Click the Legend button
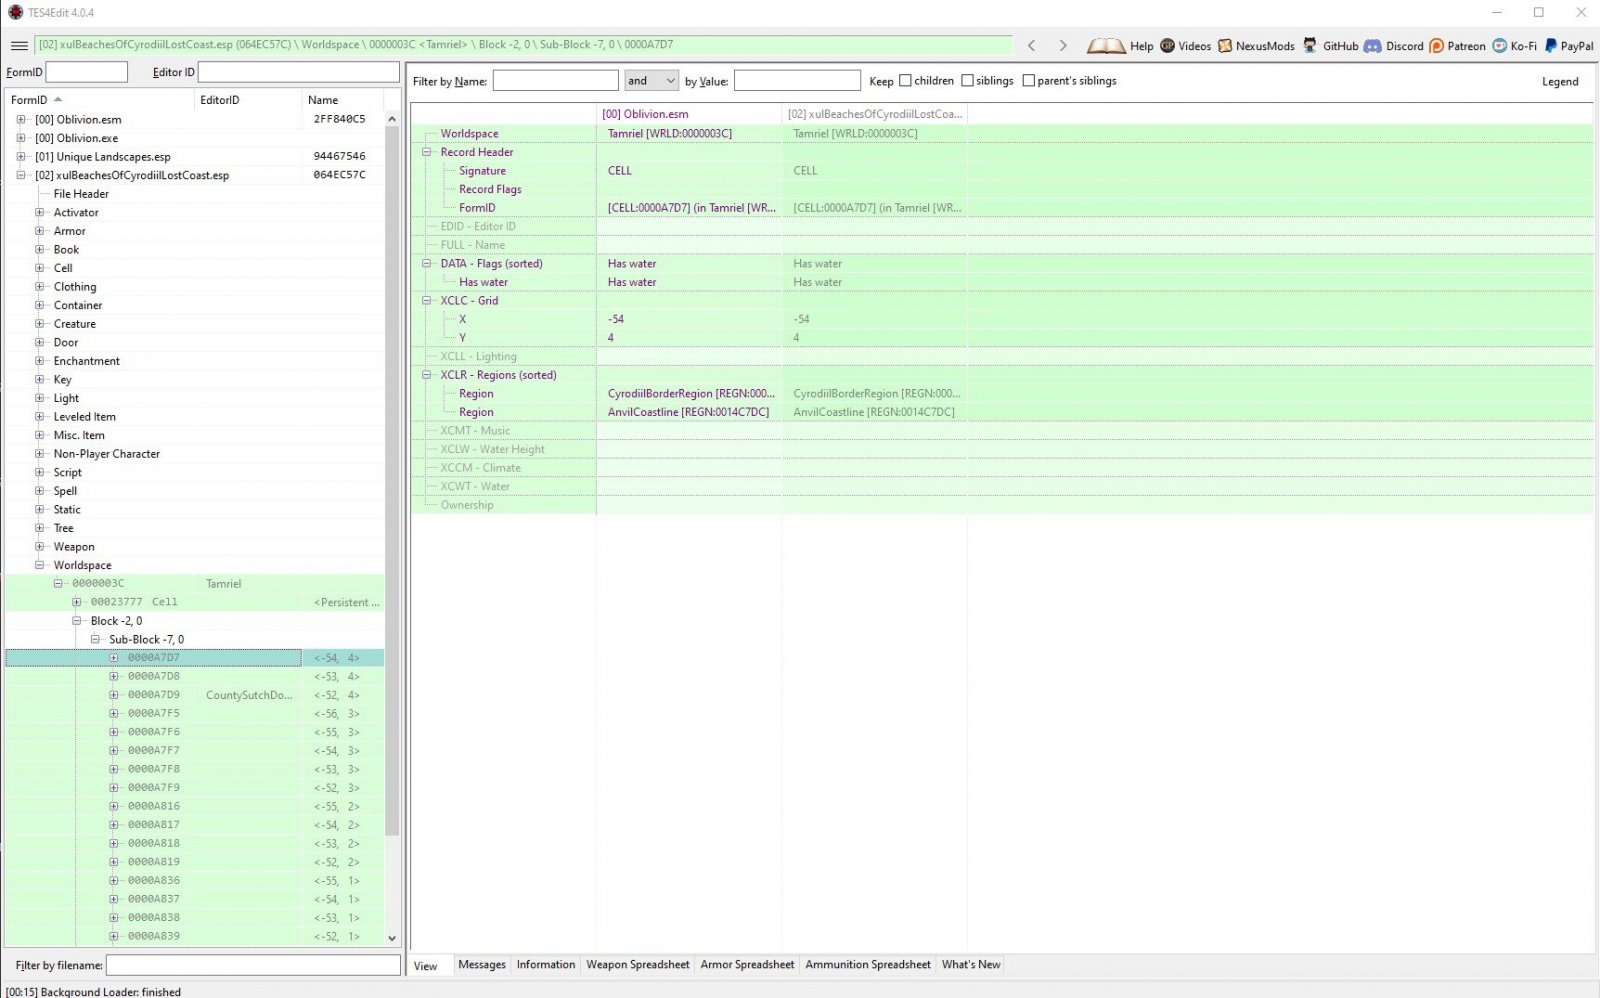The height and width of the screenshot is (998, 1600). pyautogui.click(x=1560, y=82)
